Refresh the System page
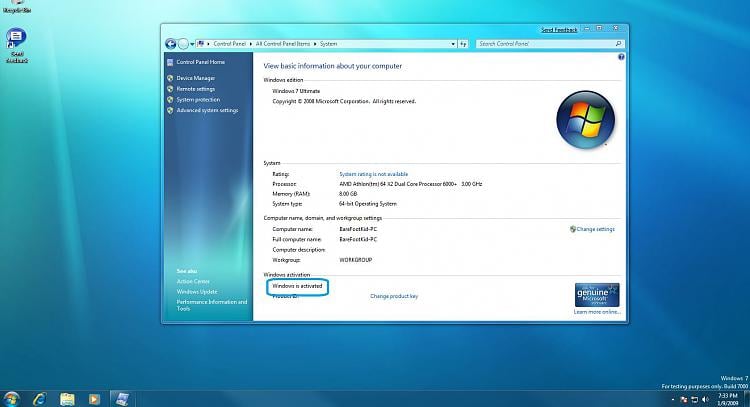Screen dimensions: 750x407 pyautogui.click(x=463, y=44)
